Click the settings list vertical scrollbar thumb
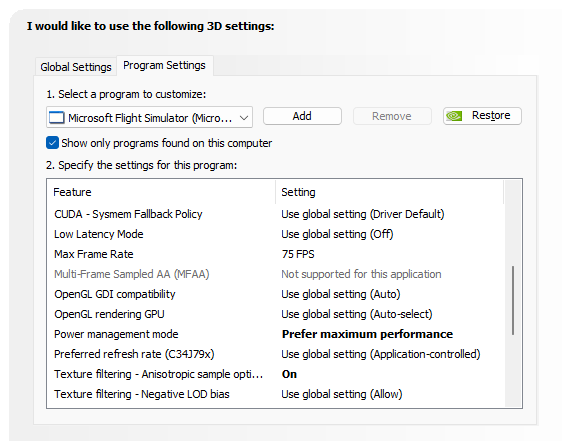 click(x=513, y=300)
